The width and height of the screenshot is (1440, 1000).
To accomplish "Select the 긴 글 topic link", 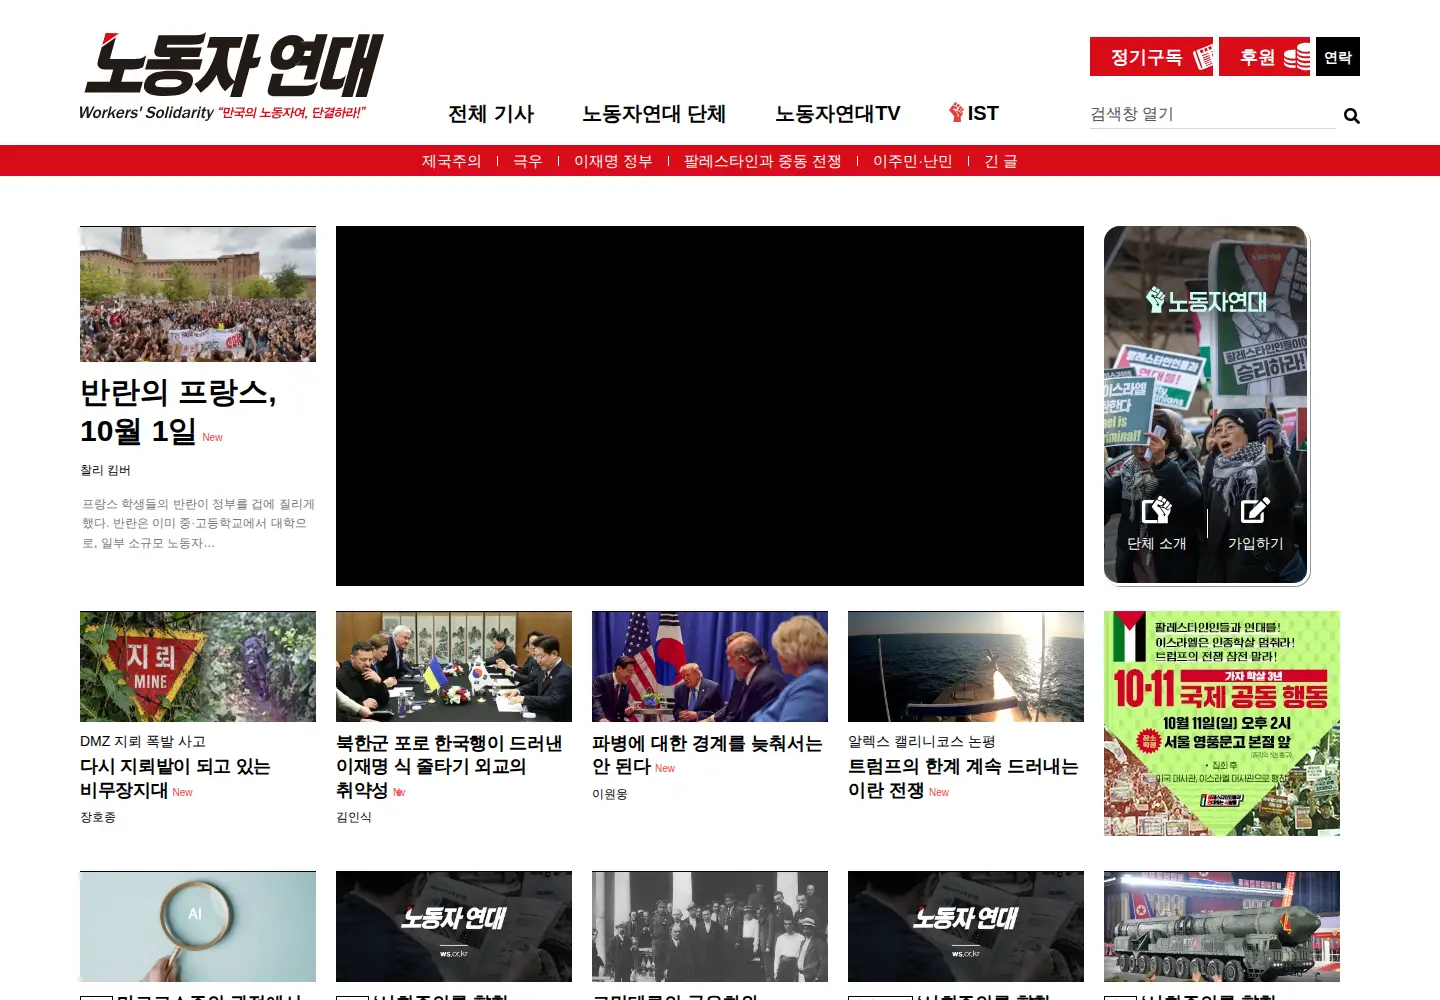I will coord(1000,161).
